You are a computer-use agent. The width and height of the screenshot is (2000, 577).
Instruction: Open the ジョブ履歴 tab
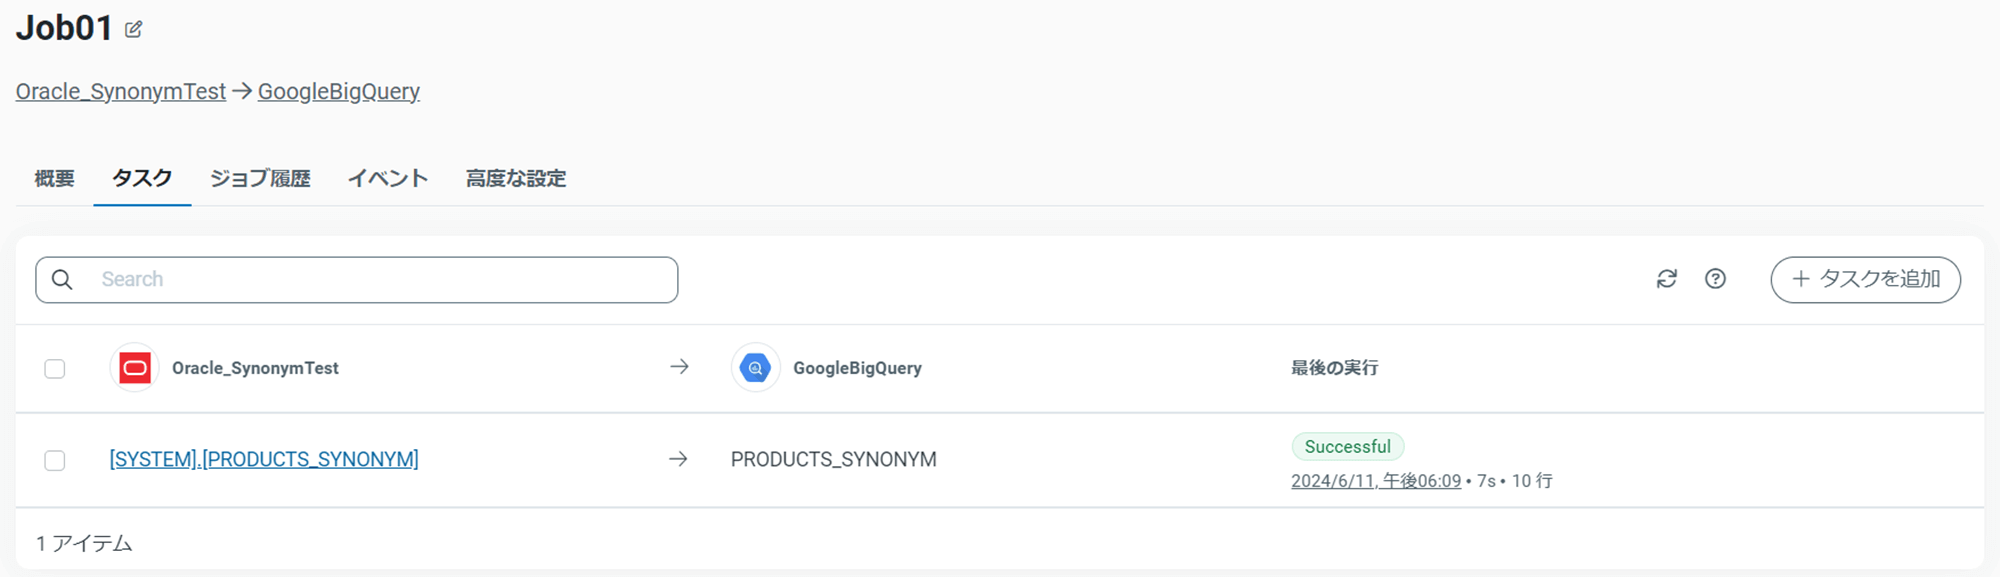pyautogui.click(x=260, y=179)
